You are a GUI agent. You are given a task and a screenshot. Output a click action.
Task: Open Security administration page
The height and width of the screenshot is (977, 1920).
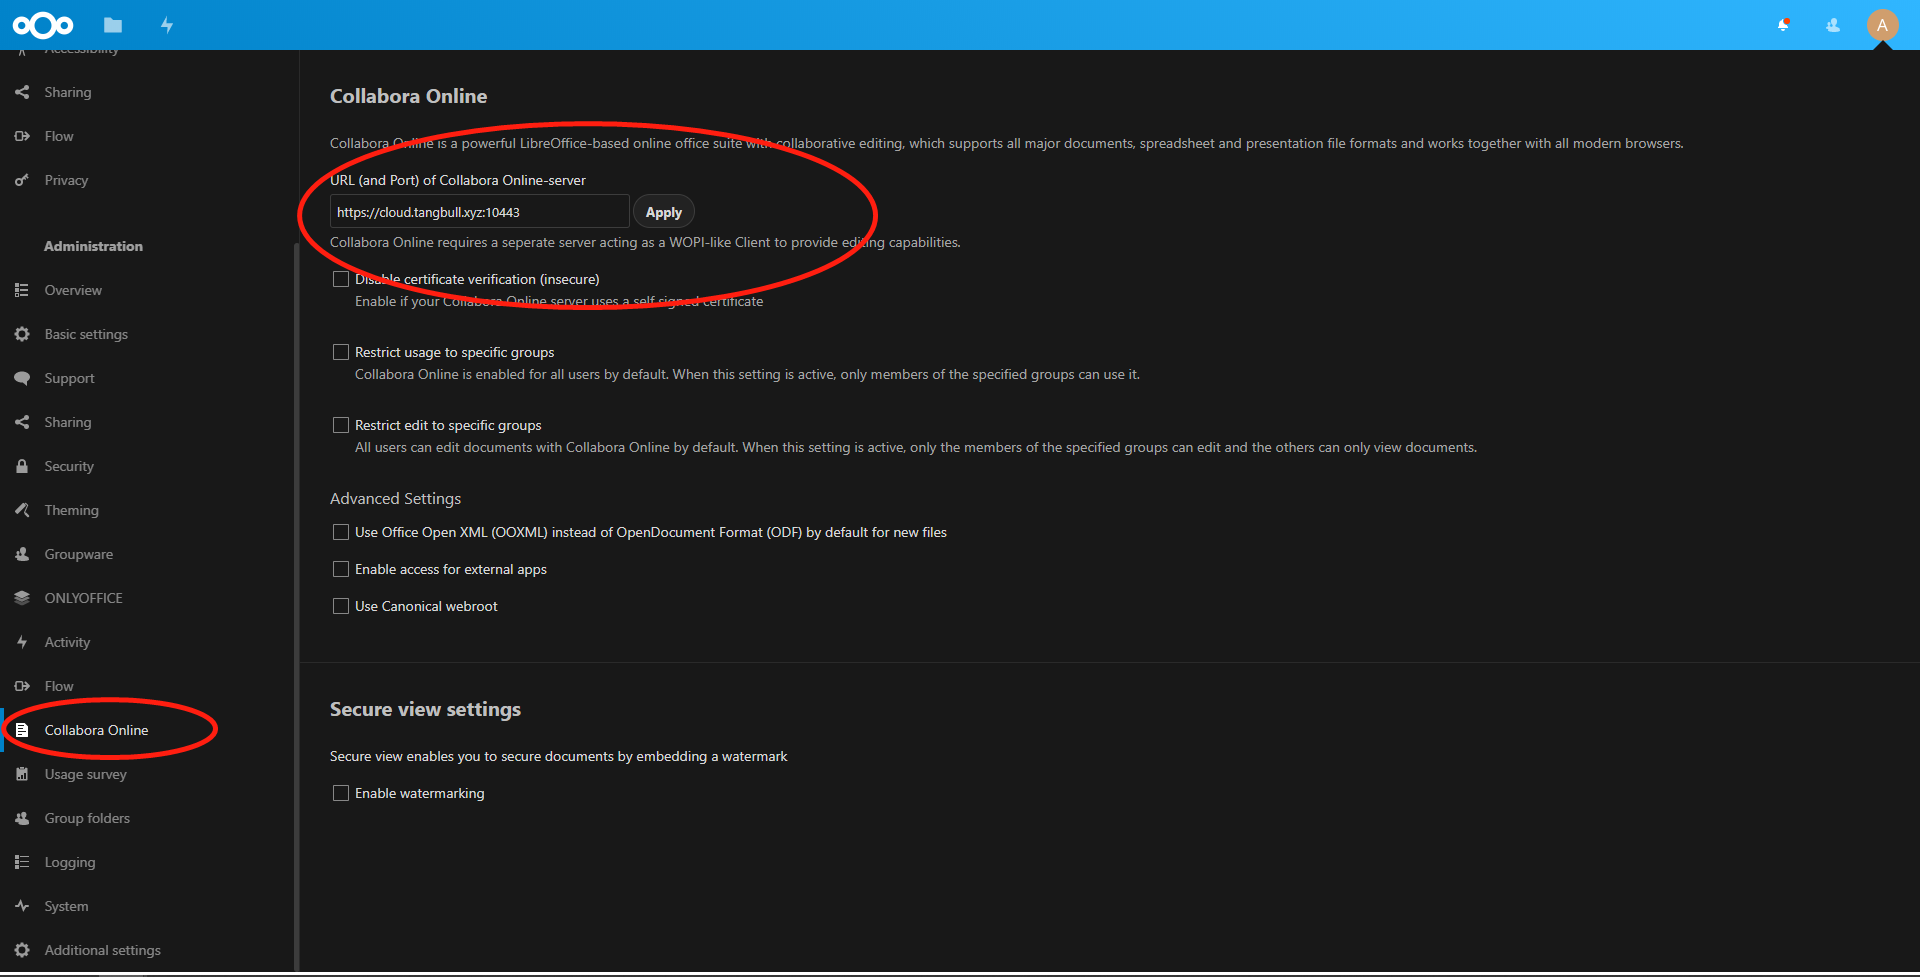tap(69, 466)
